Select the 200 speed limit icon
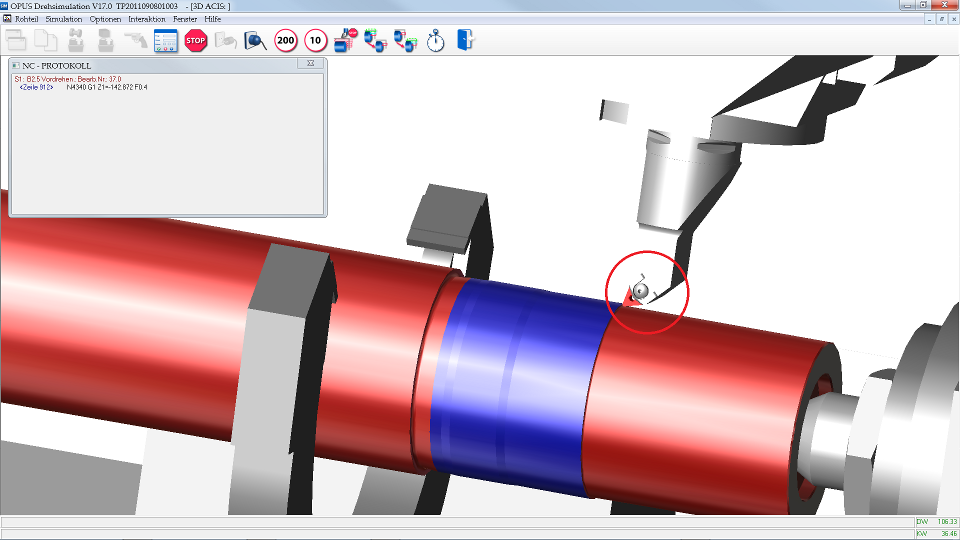 (x=286, y=41)
